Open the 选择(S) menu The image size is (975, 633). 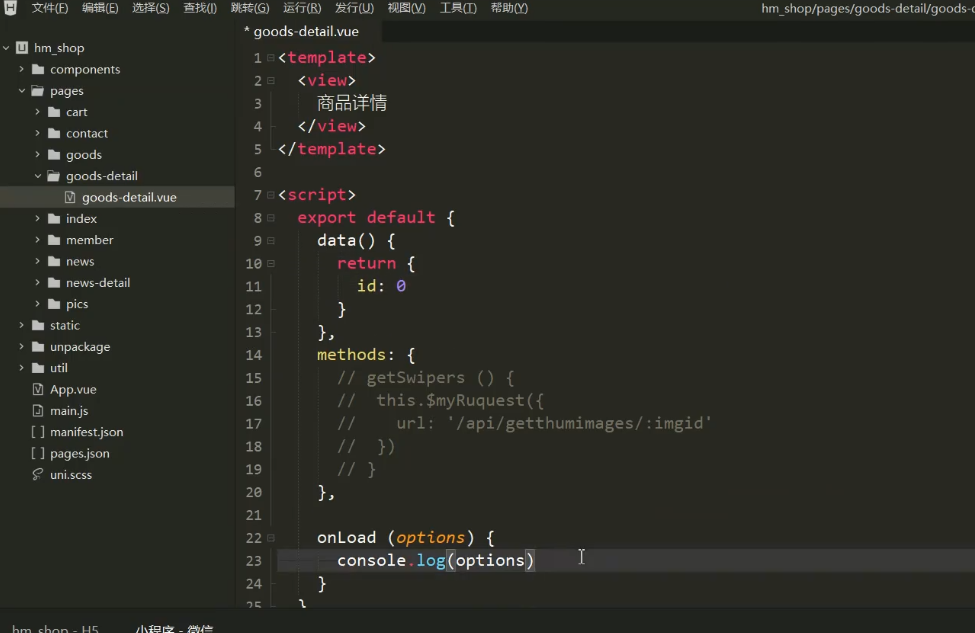[150, 8]
